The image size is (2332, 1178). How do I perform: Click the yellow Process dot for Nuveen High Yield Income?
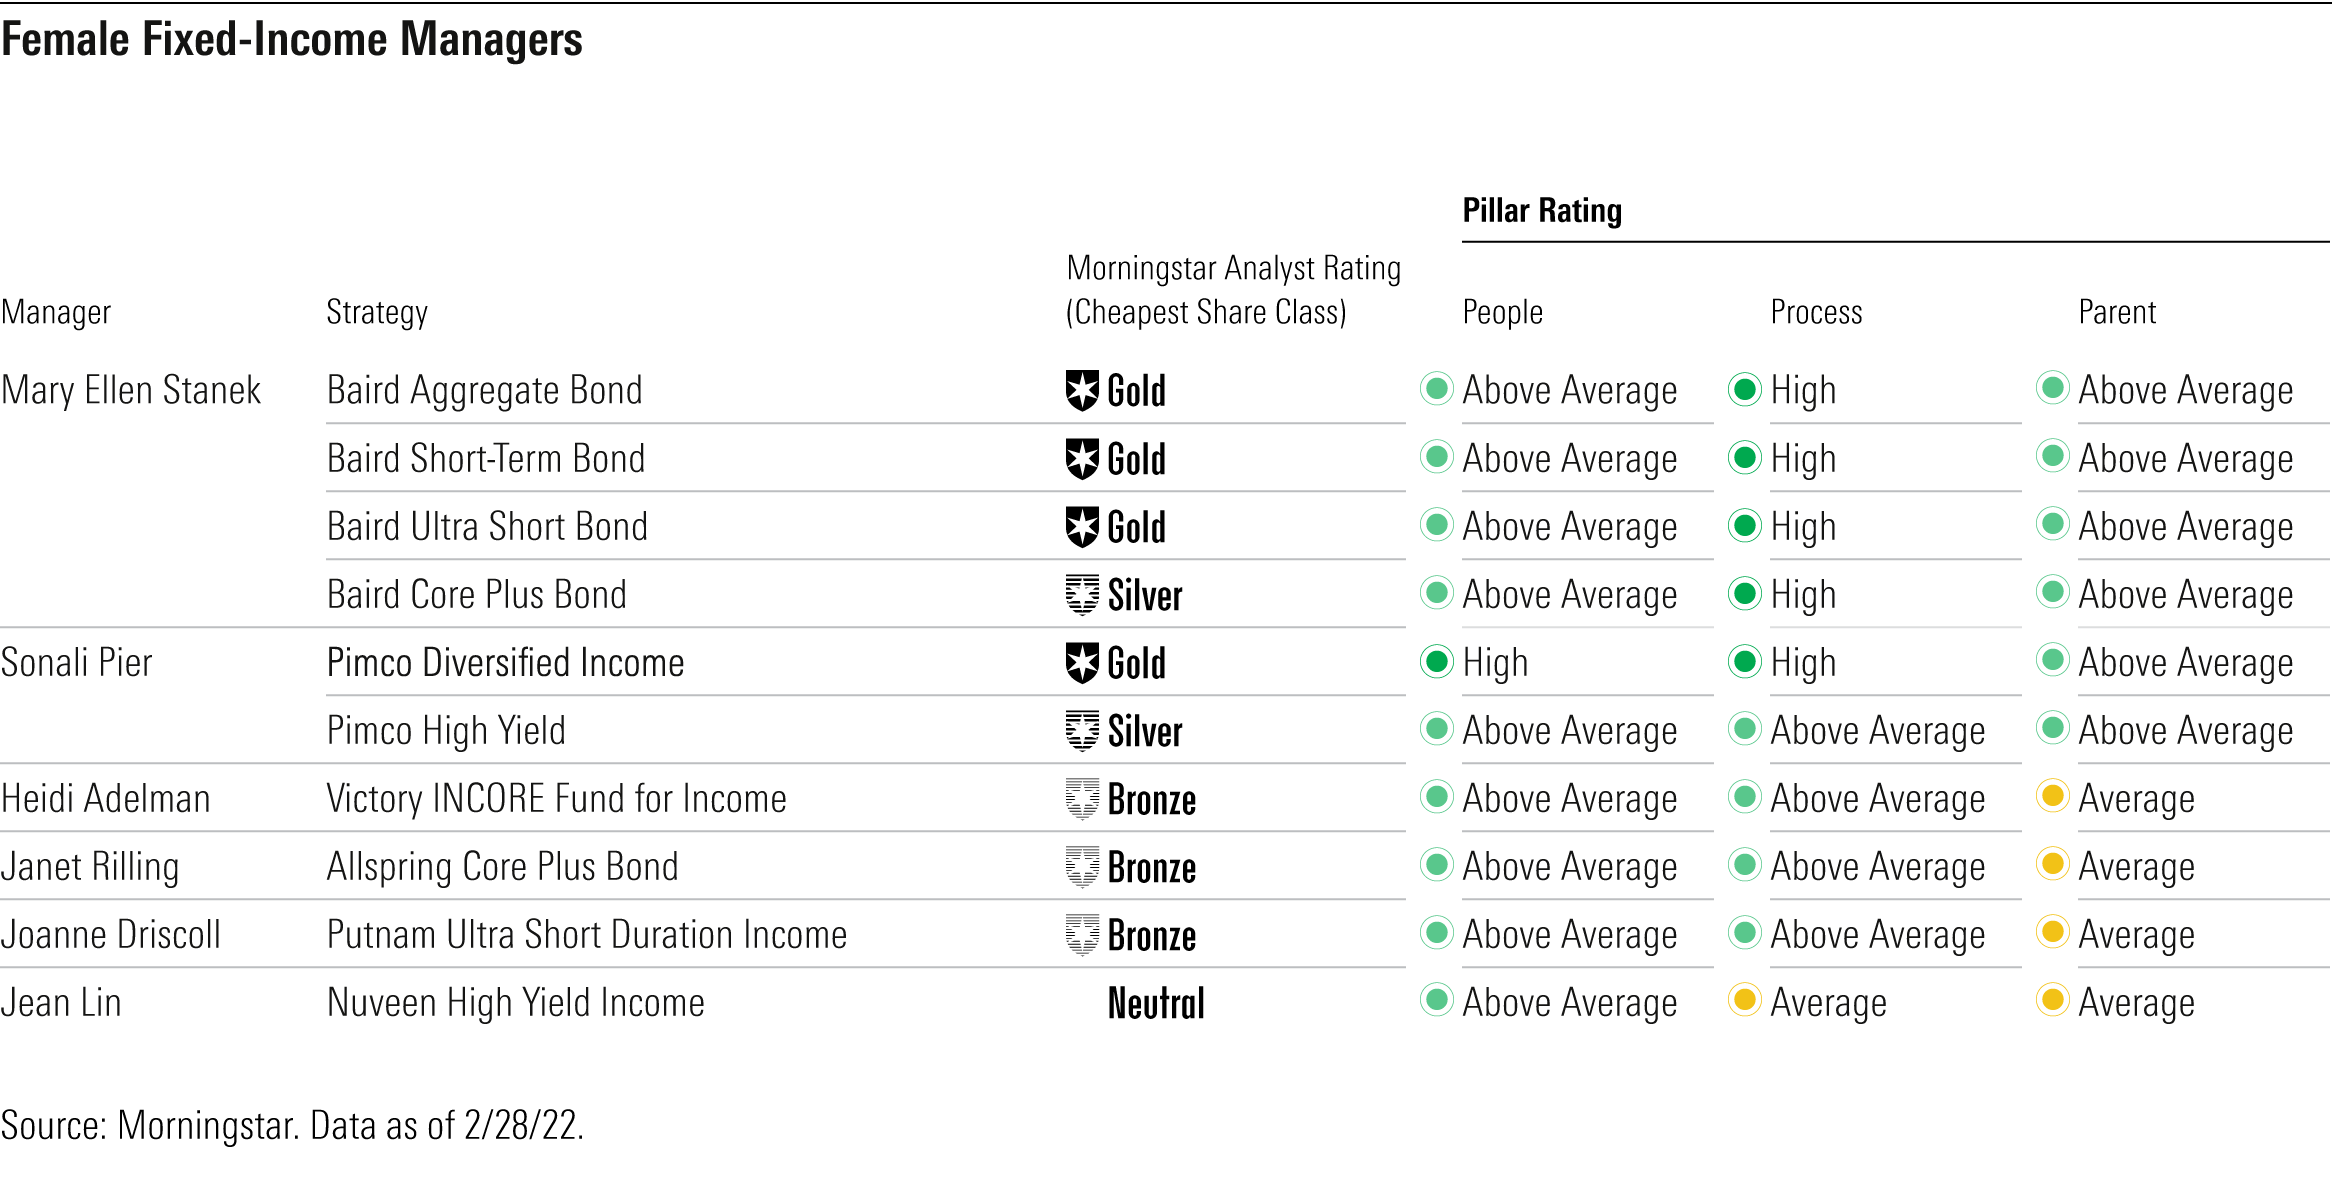[1745, 1000]
